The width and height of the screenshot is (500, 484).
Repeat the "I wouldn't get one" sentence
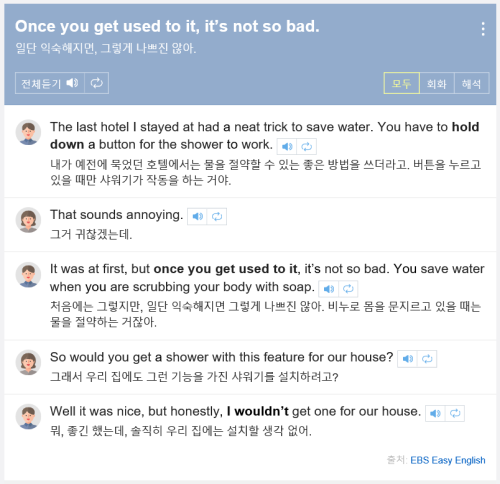455,414
